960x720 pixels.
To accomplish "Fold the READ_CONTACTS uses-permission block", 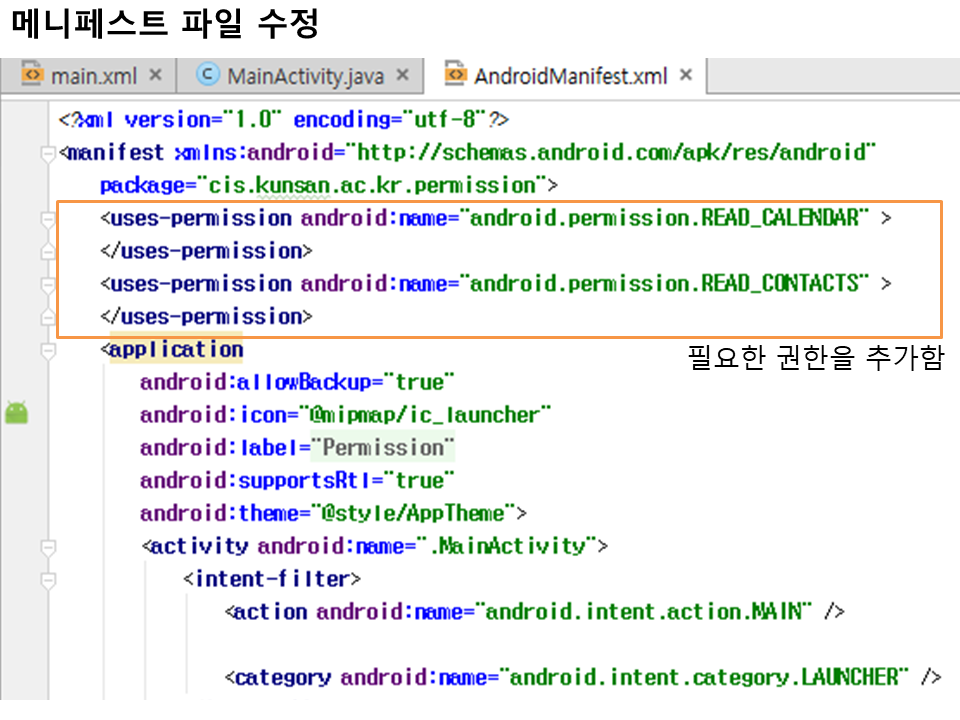I will click(x=47, y=285).
